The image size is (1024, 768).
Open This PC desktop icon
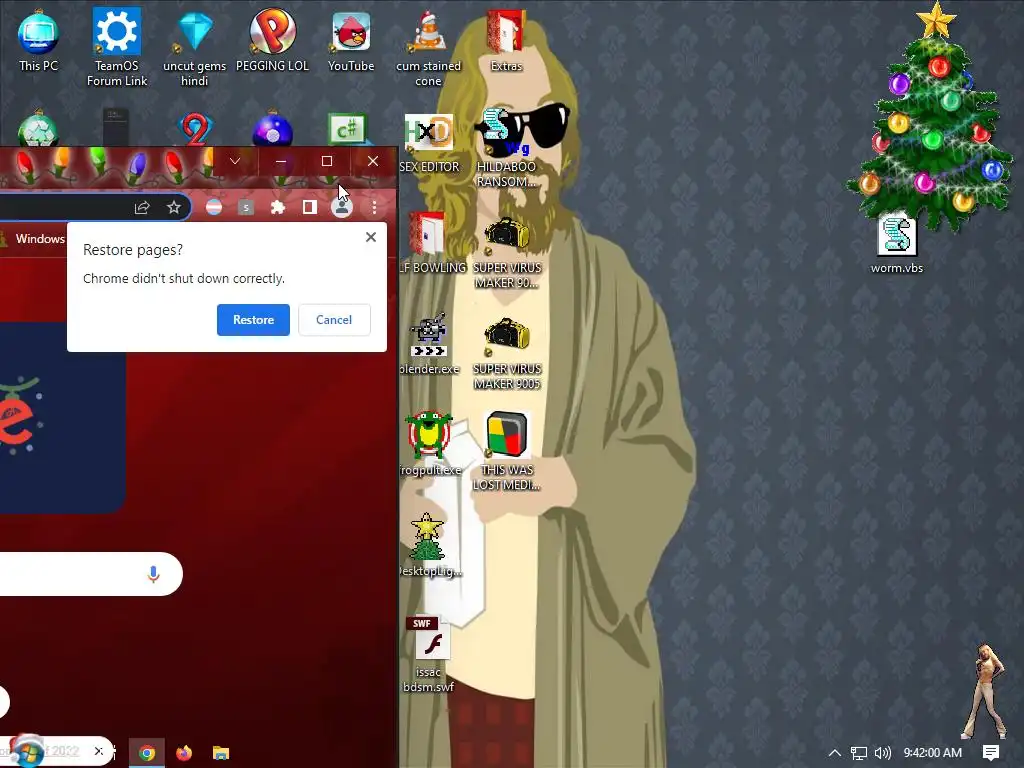pyautogui.click(x=39, y=42)
